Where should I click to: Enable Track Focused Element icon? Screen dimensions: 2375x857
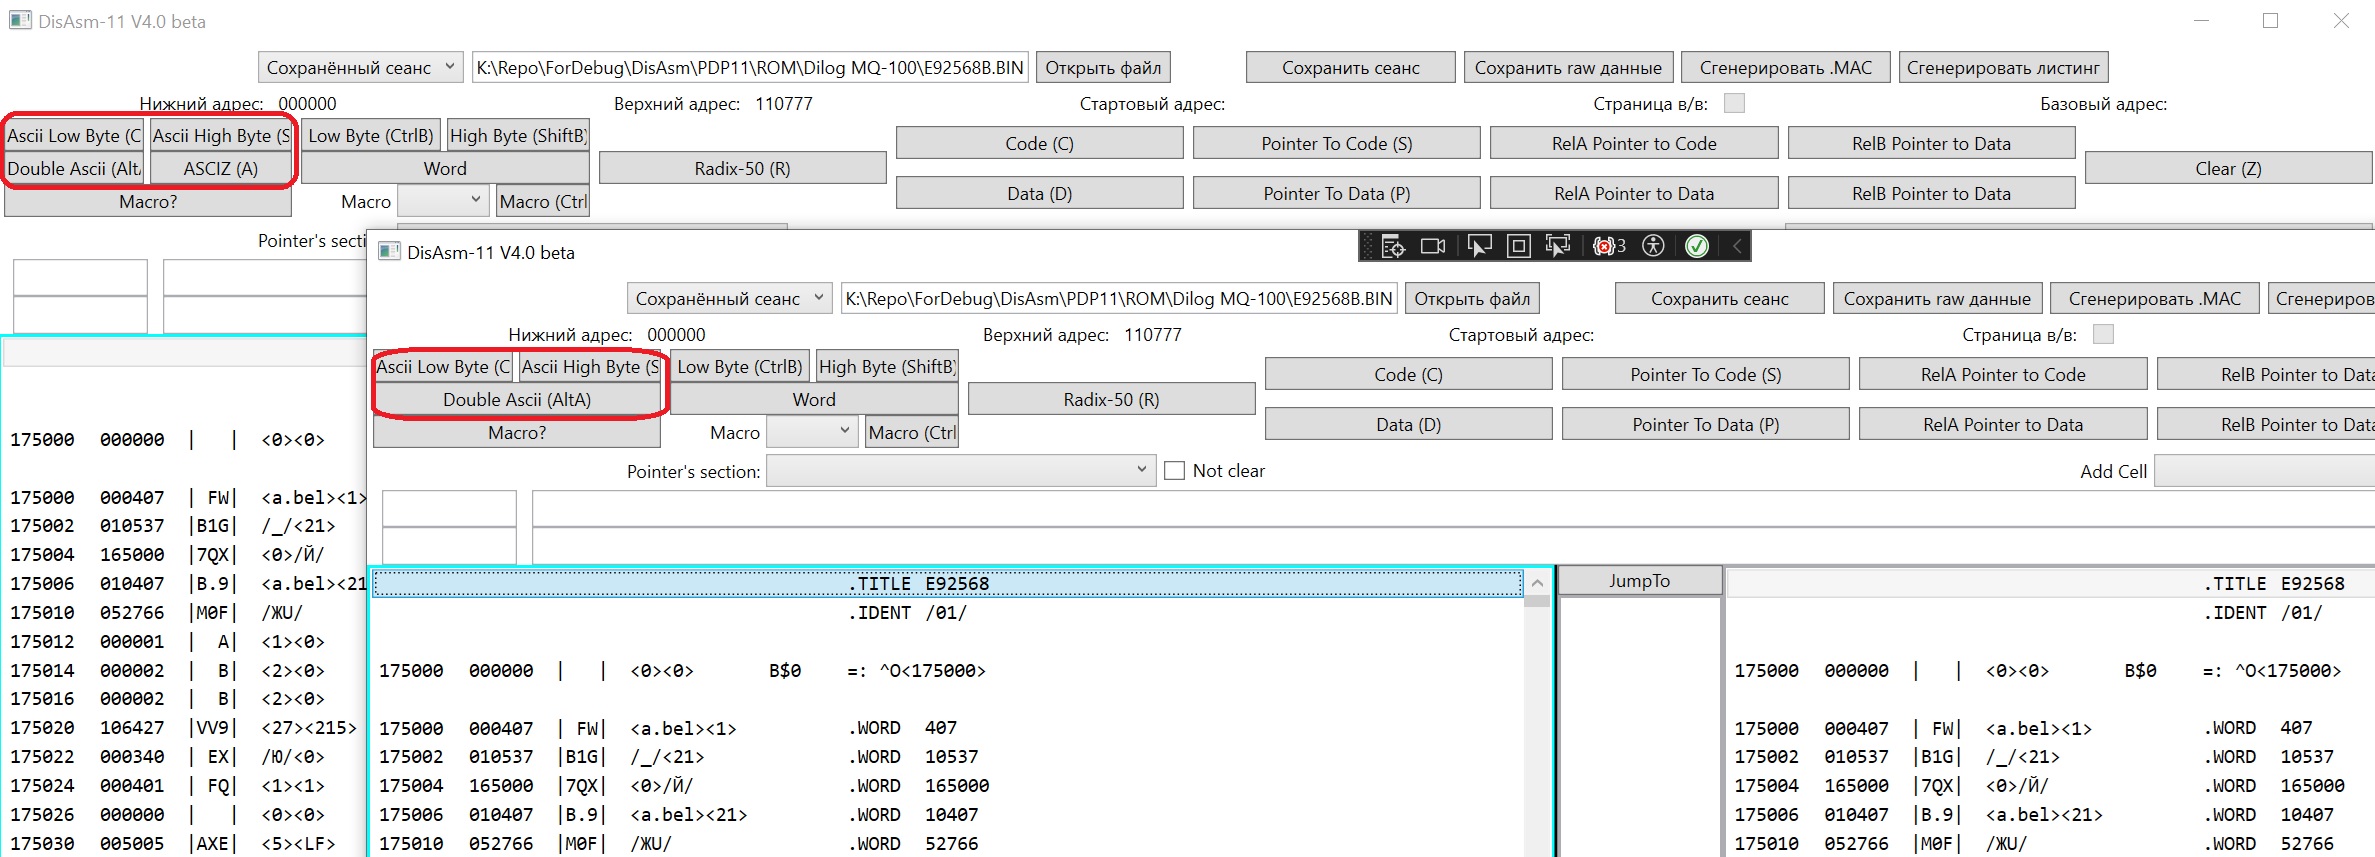click(1557, 246)
